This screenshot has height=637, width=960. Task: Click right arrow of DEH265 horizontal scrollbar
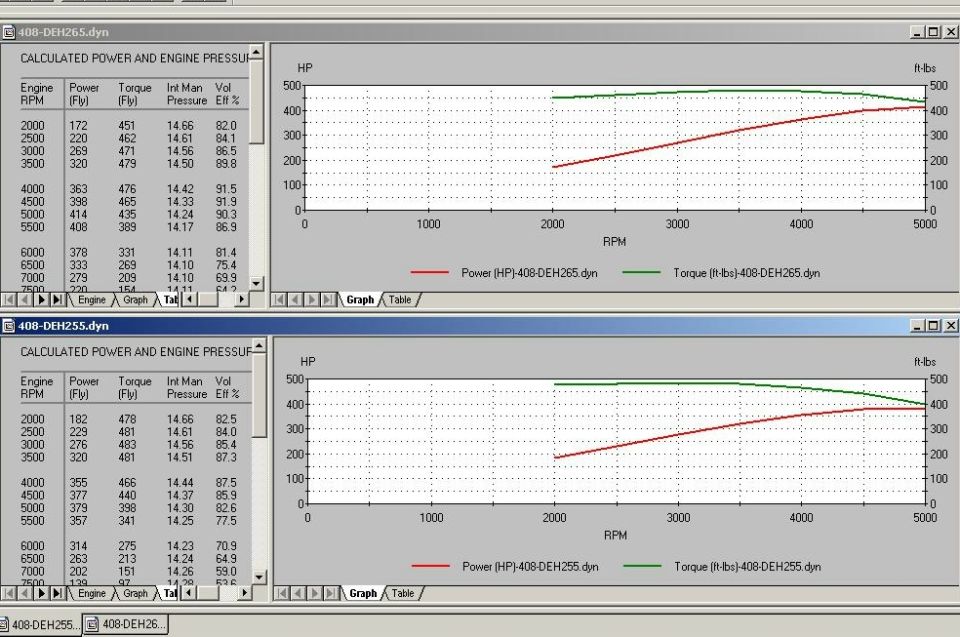[x=242, y=300]
